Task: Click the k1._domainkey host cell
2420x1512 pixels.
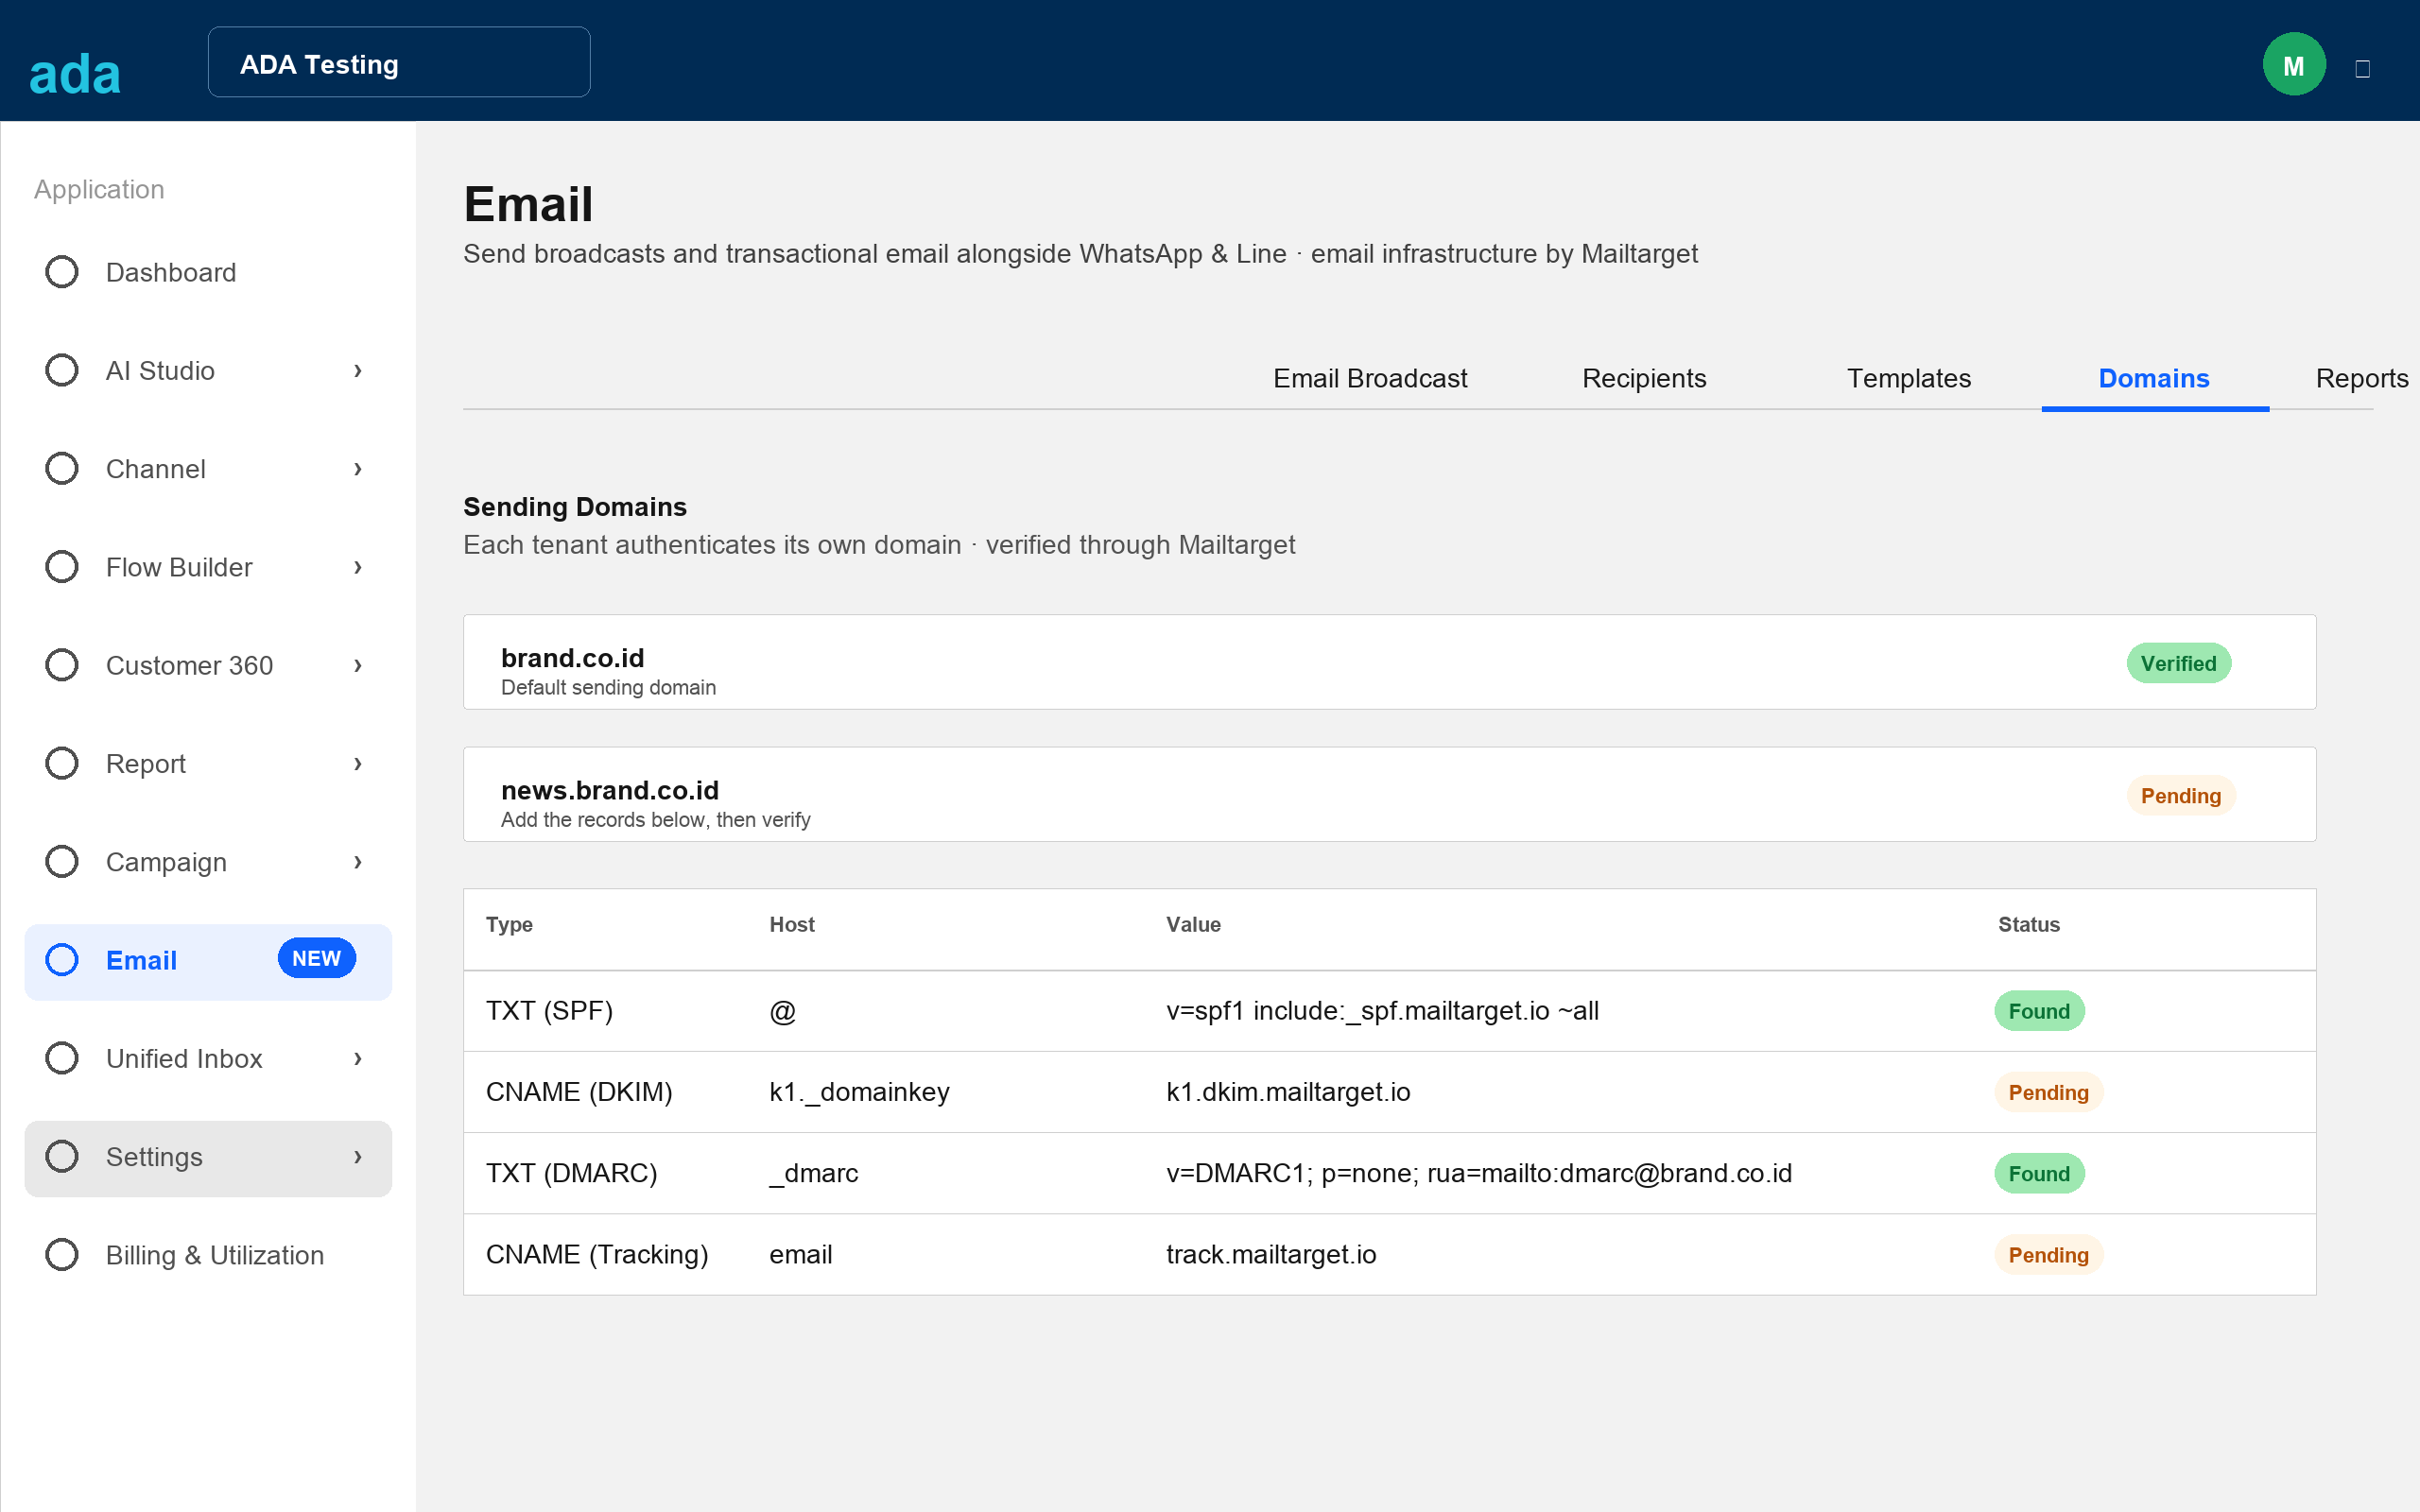Action: [859, 1092]
